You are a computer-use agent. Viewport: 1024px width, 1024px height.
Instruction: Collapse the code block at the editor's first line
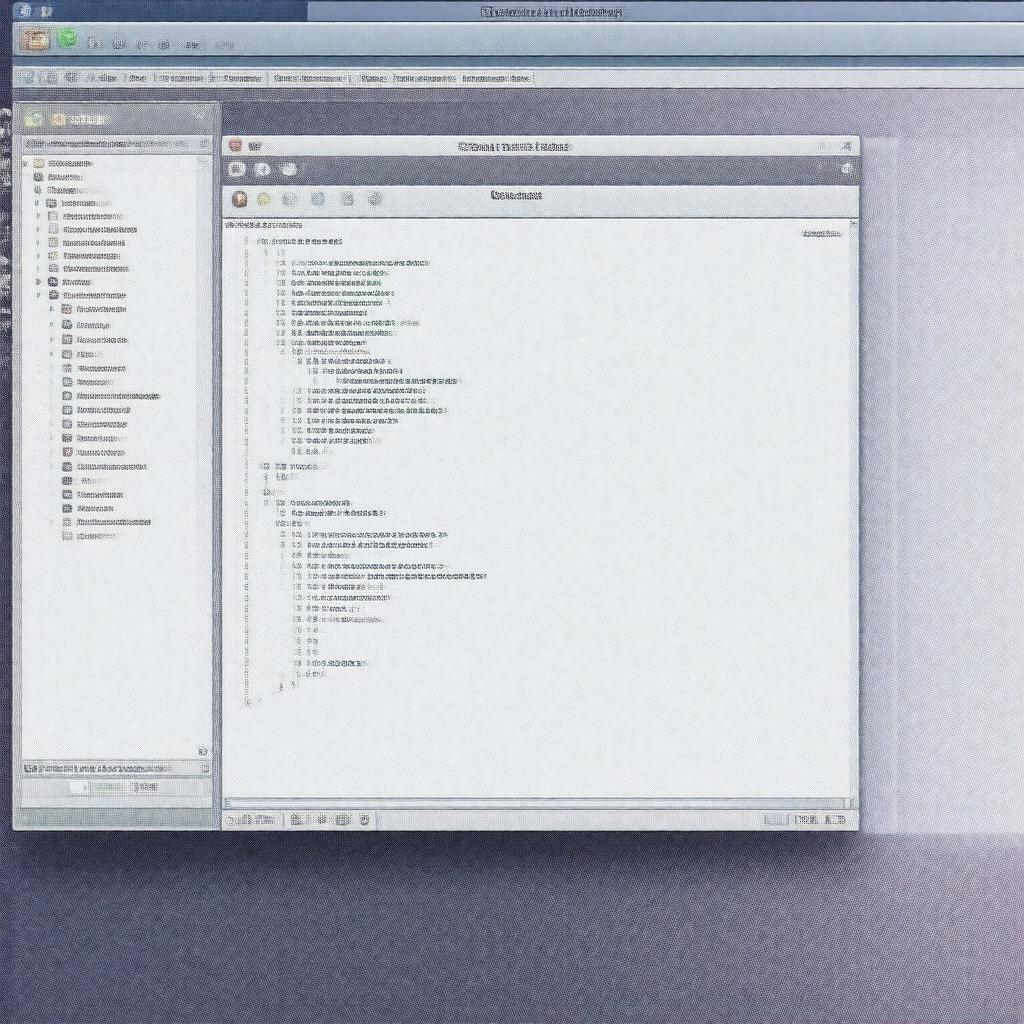click(x=247, y=241)
